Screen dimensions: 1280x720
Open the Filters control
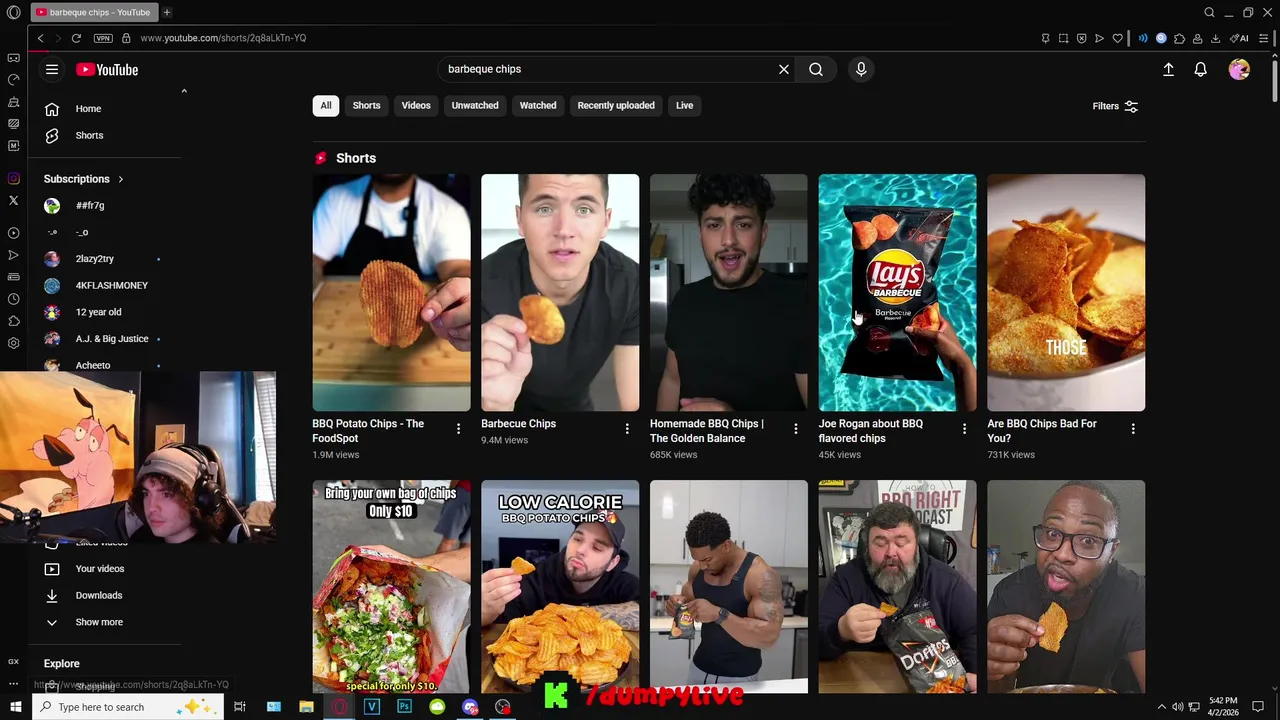pyautogui.click(x=1115, y=106)
